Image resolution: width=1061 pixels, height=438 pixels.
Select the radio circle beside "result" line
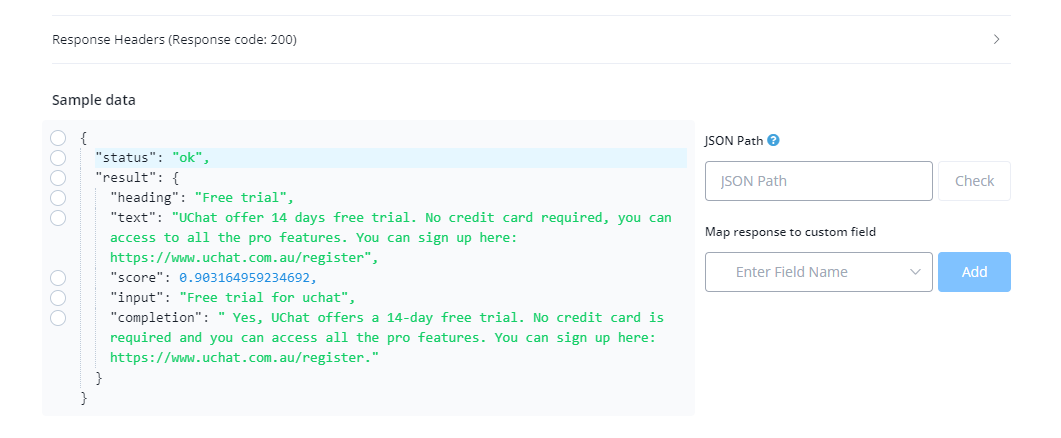click(x=58, y=178)
